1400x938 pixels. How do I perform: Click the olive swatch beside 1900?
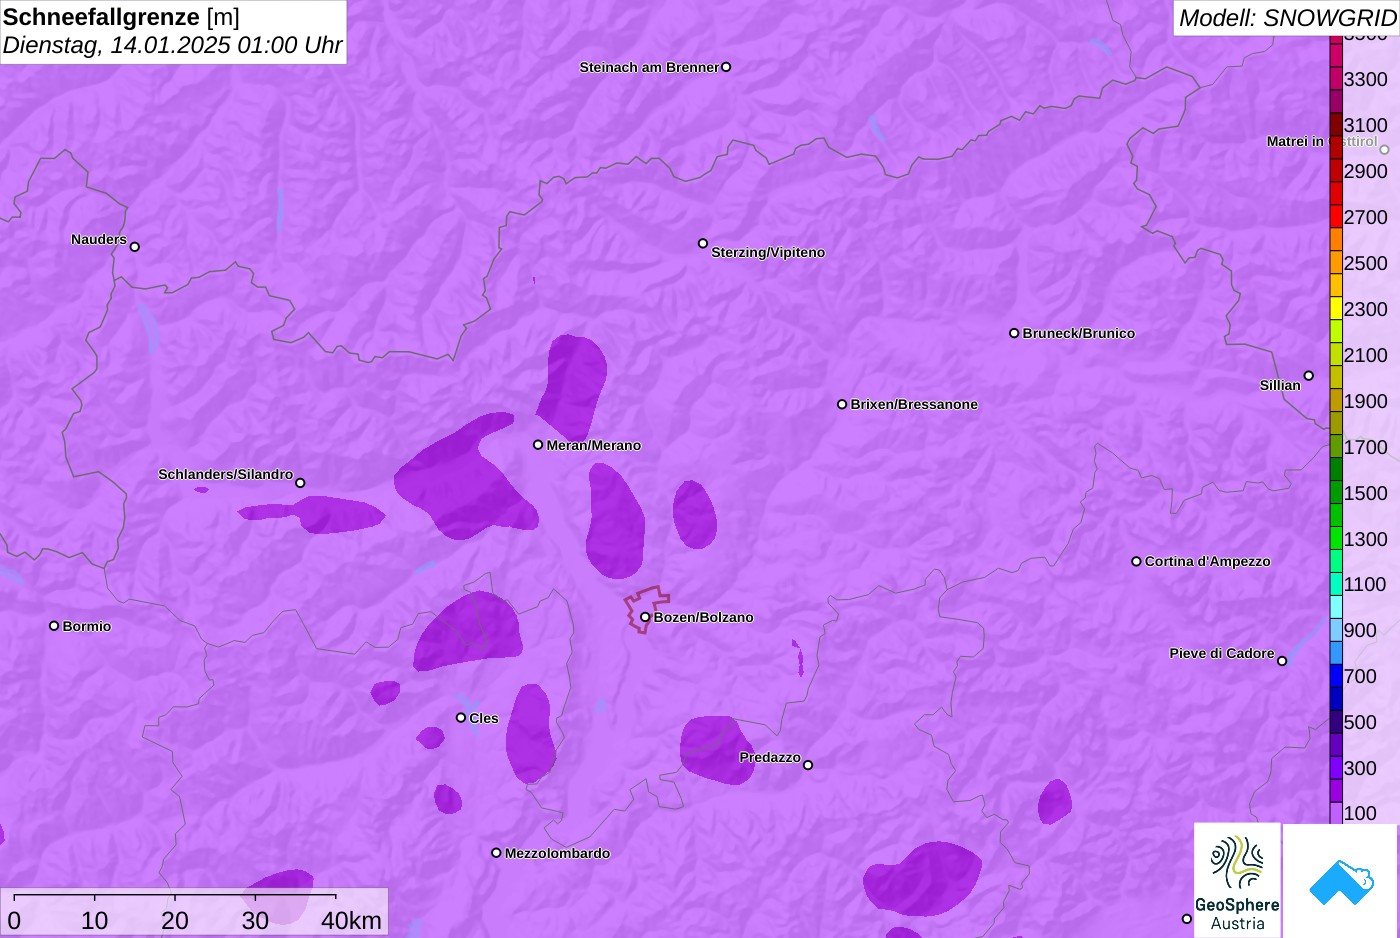coord(1336,401)
